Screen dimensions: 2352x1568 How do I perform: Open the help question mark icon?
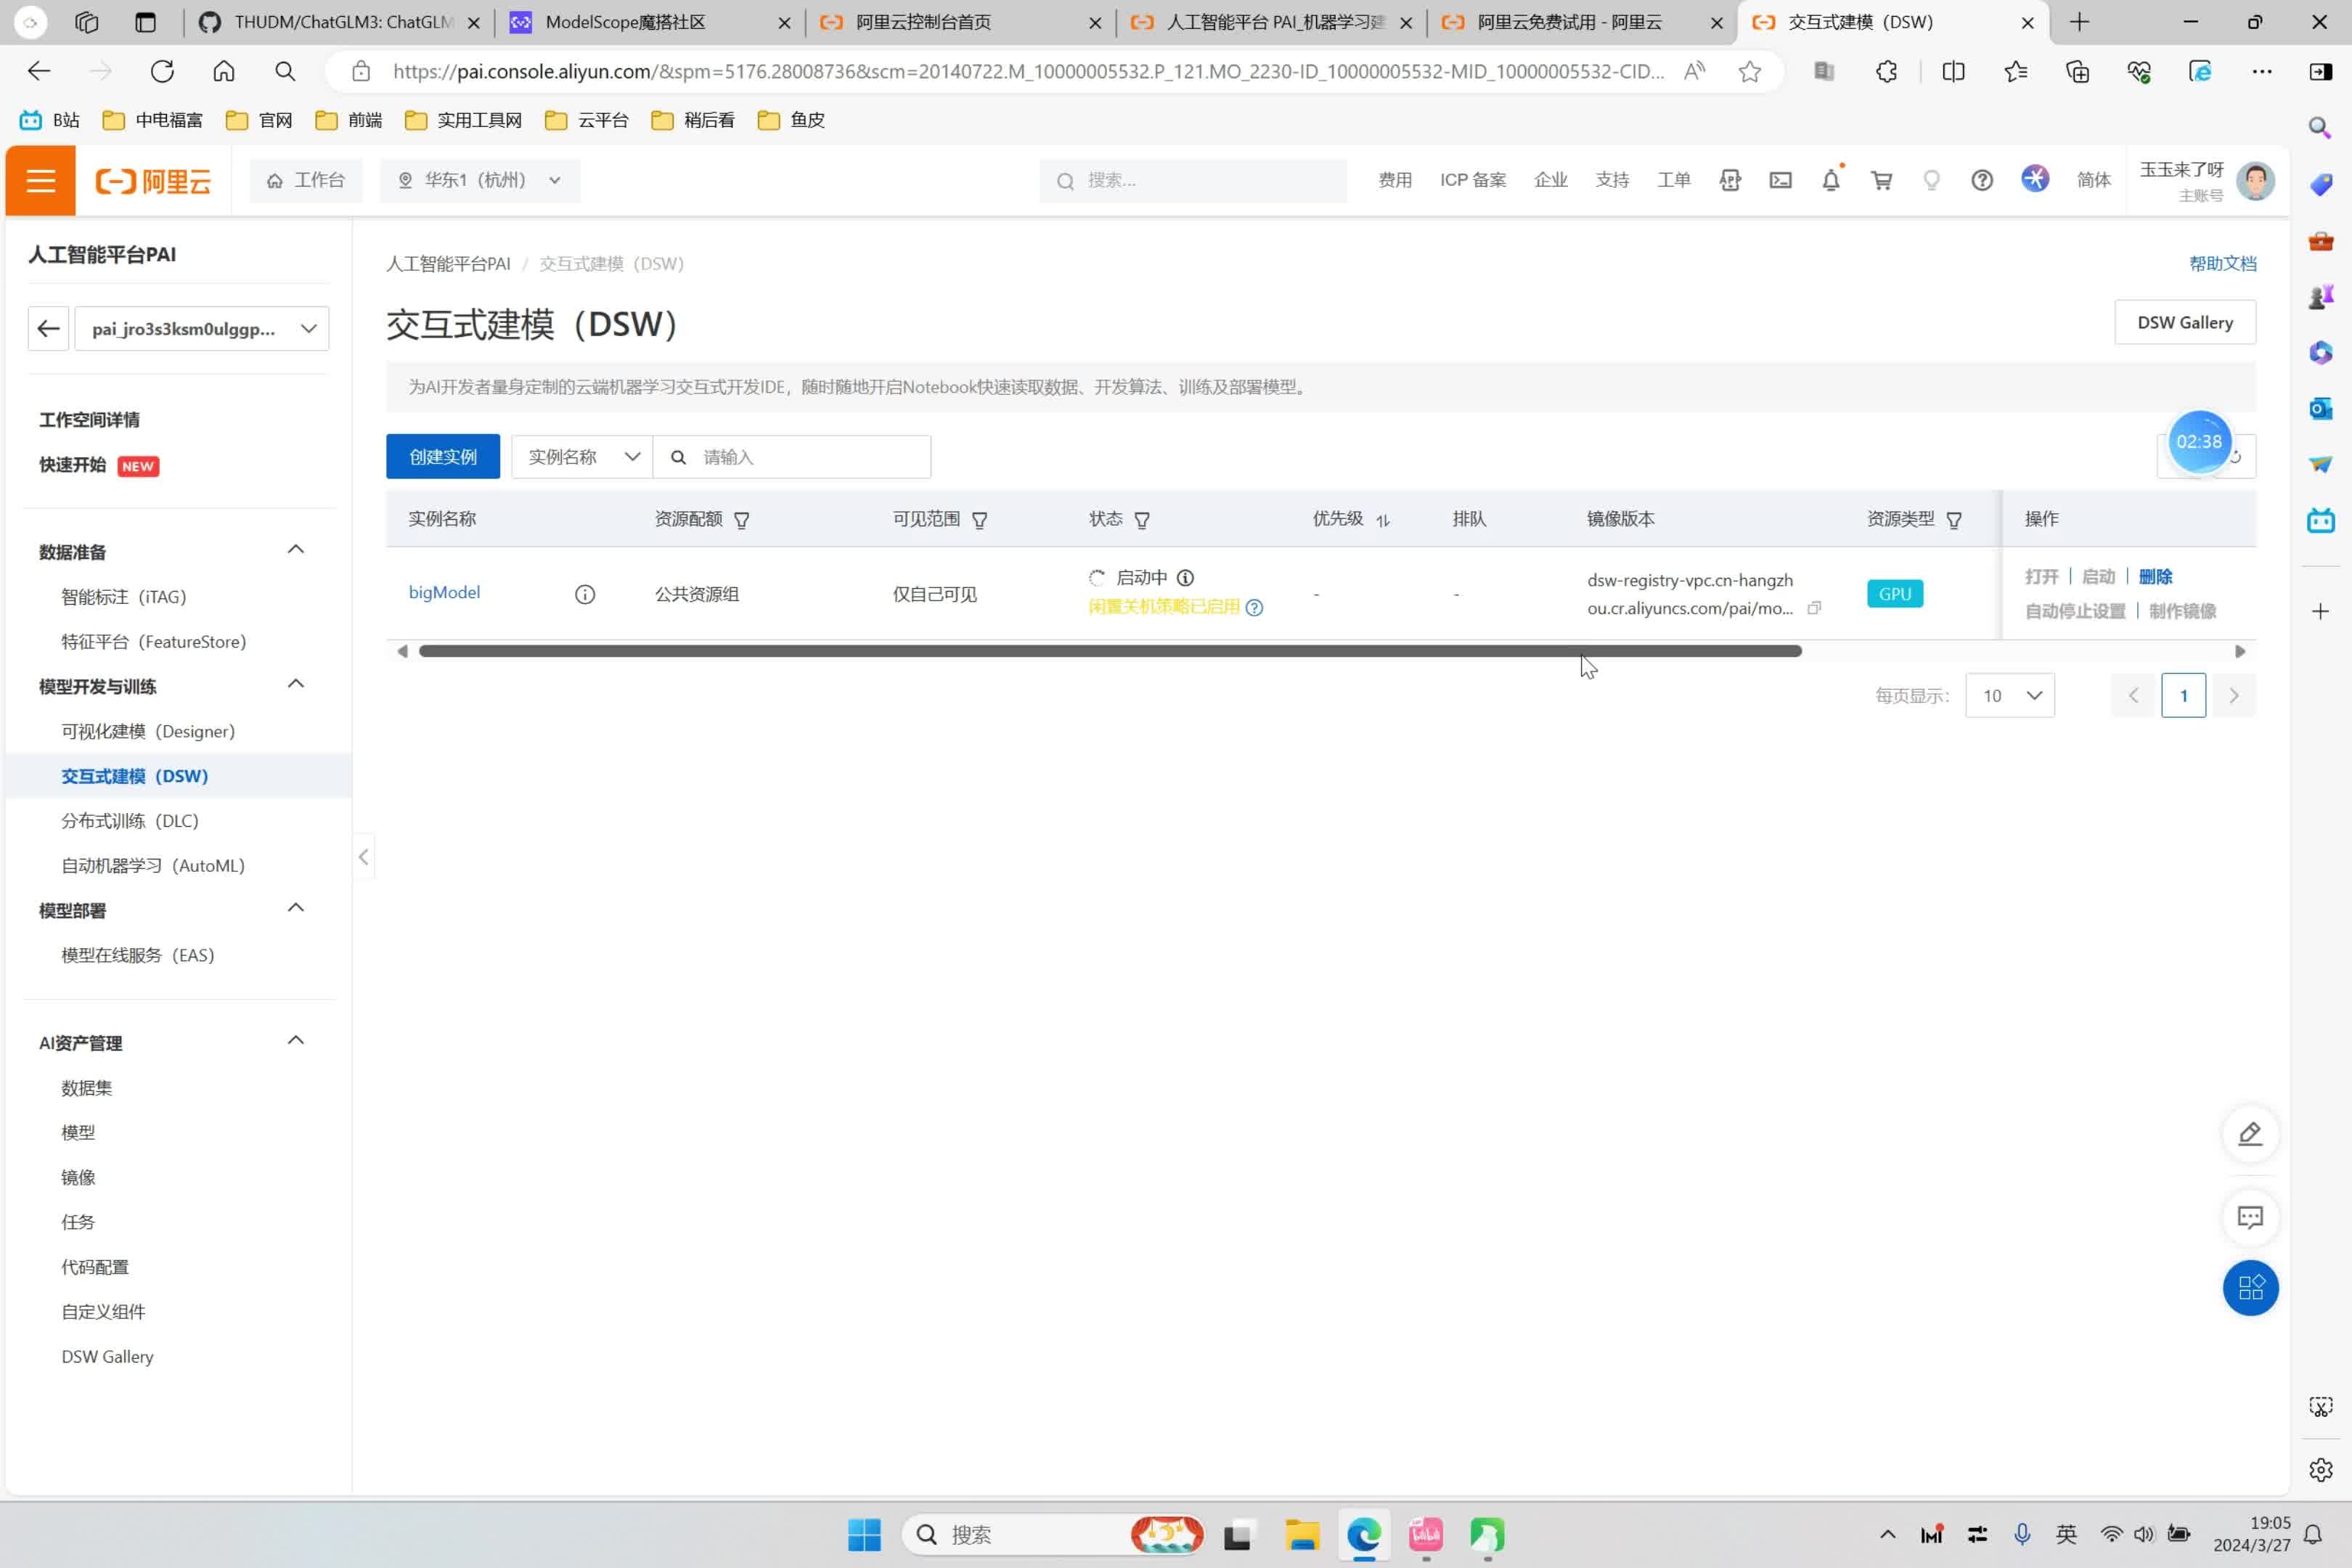(x=1981, y=180)
